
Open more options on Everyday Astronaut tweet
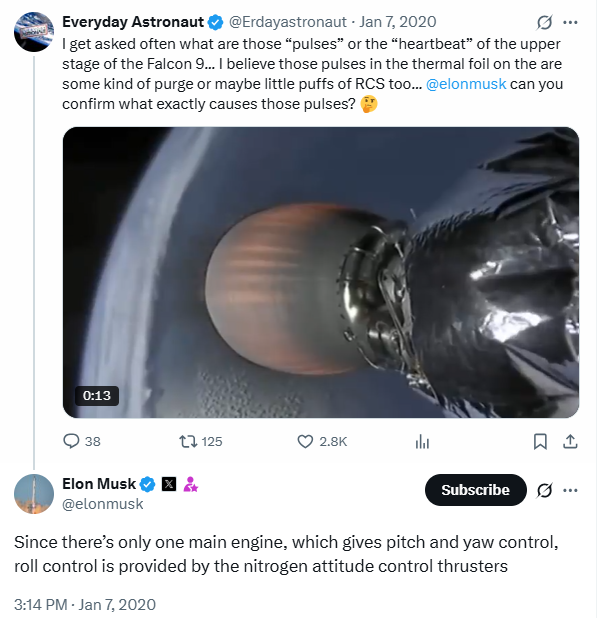point(571,22)
